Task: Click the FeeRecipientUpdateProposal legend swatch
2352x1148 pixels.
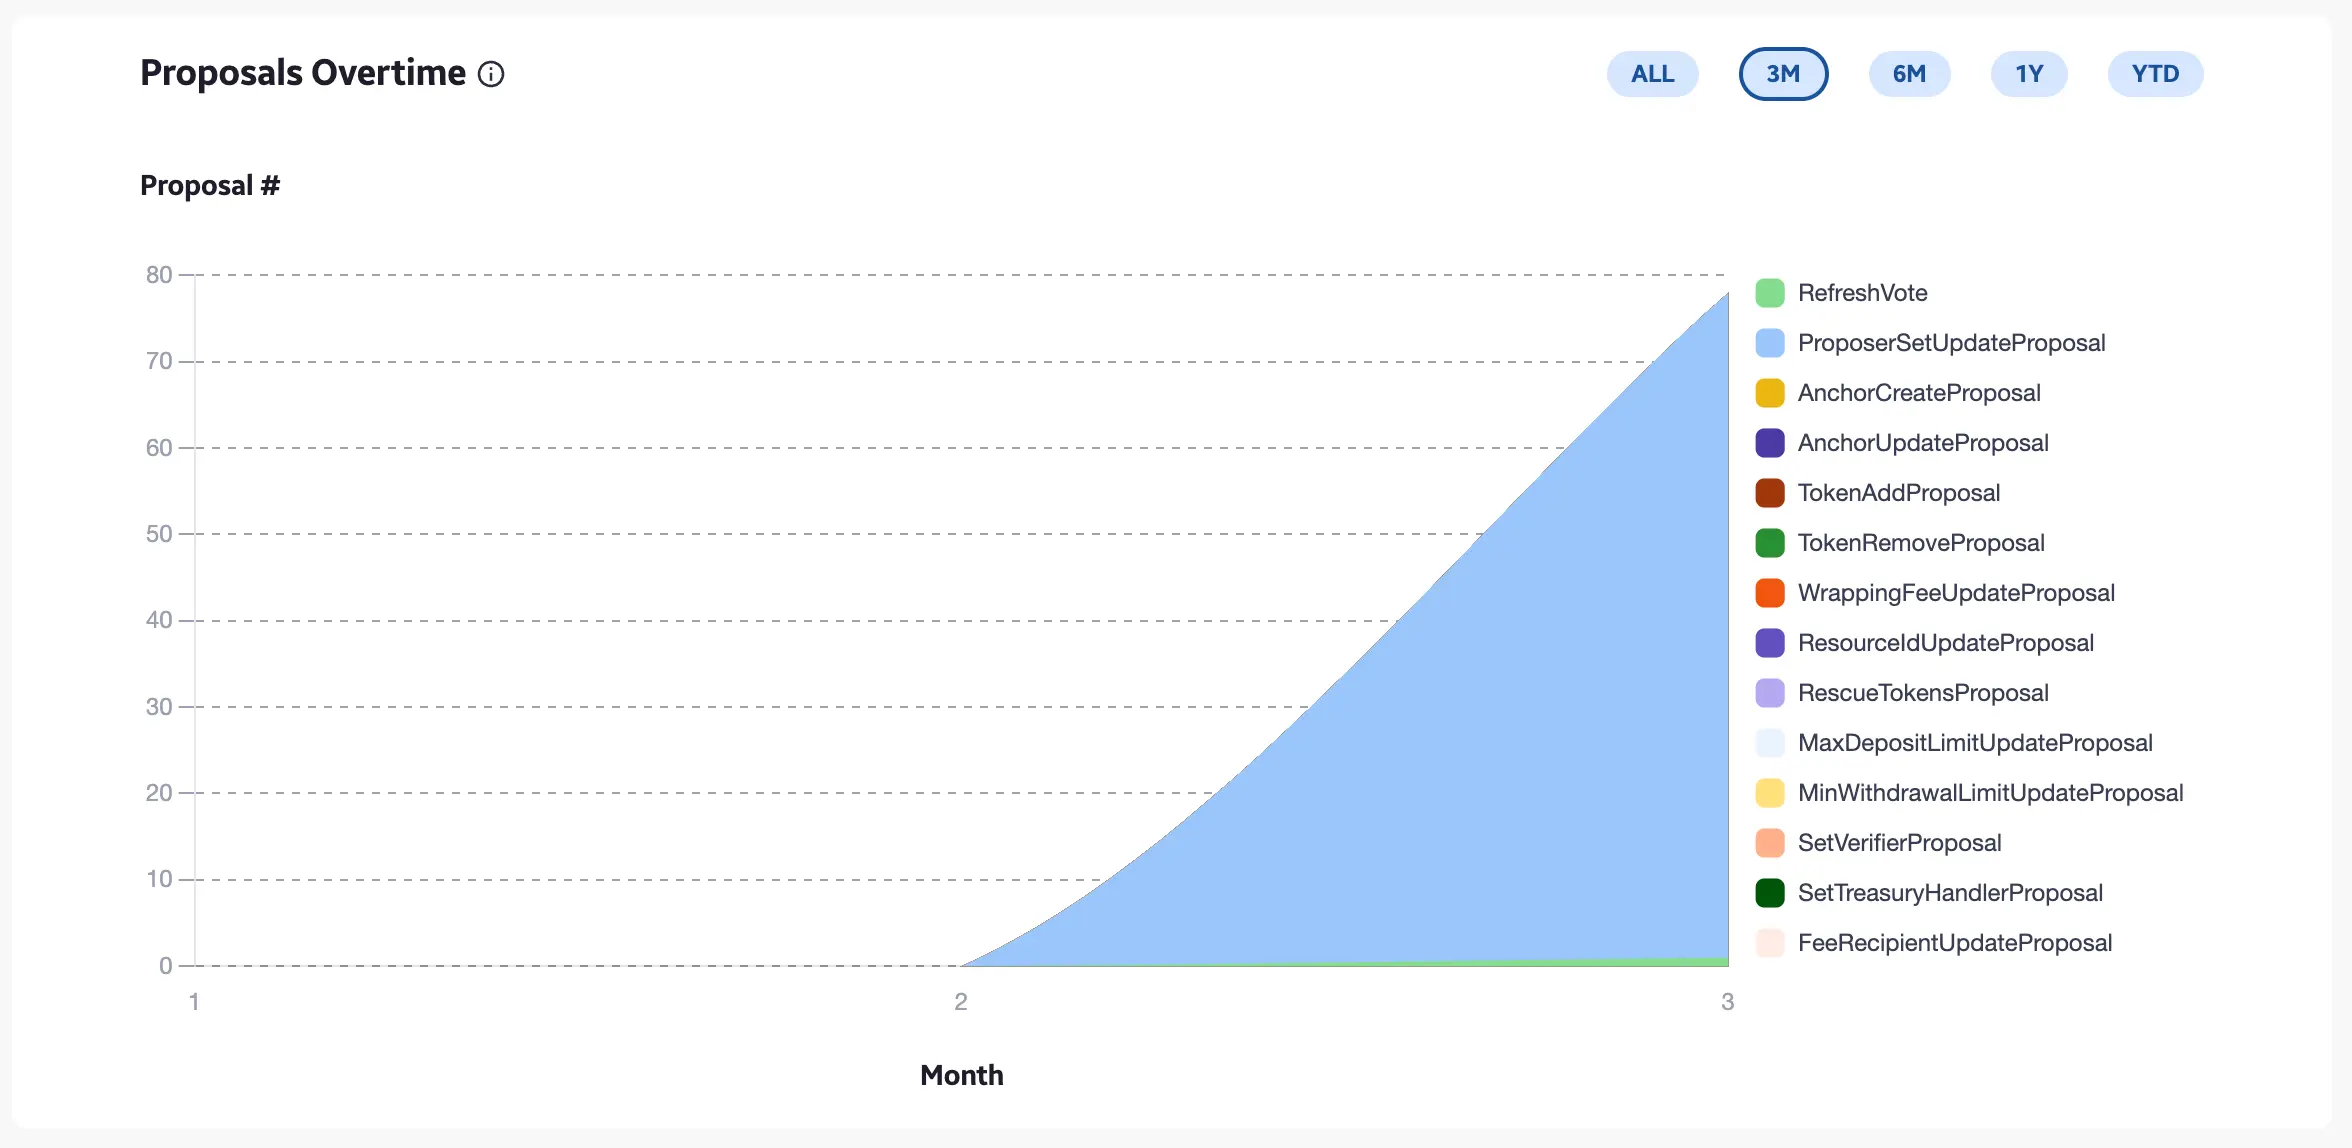Action: tap(1770, 943)
